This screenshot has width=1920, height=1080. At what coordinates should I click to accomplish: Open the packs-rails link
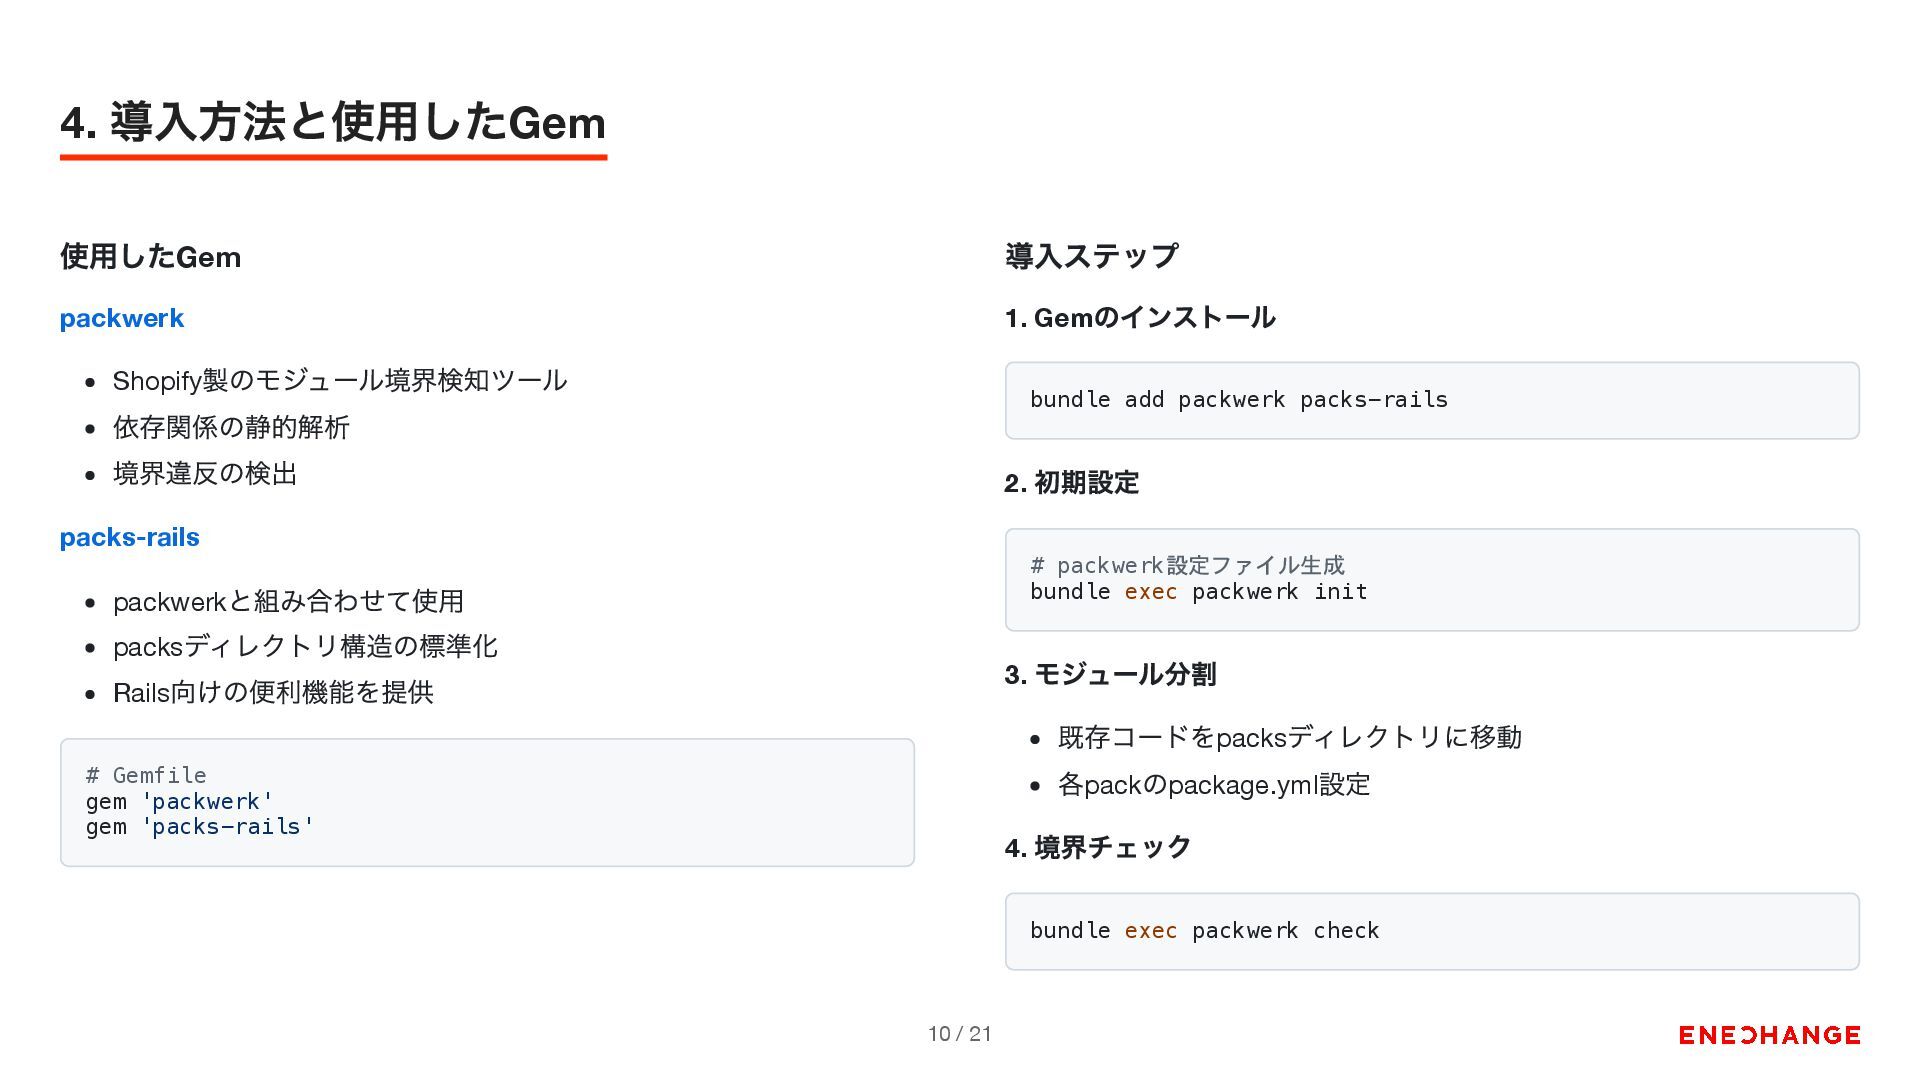[130, 537]
